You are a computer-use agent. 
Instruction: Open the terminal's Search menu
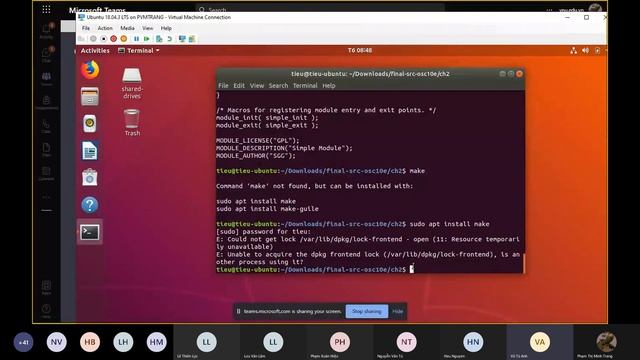[278, 86]
